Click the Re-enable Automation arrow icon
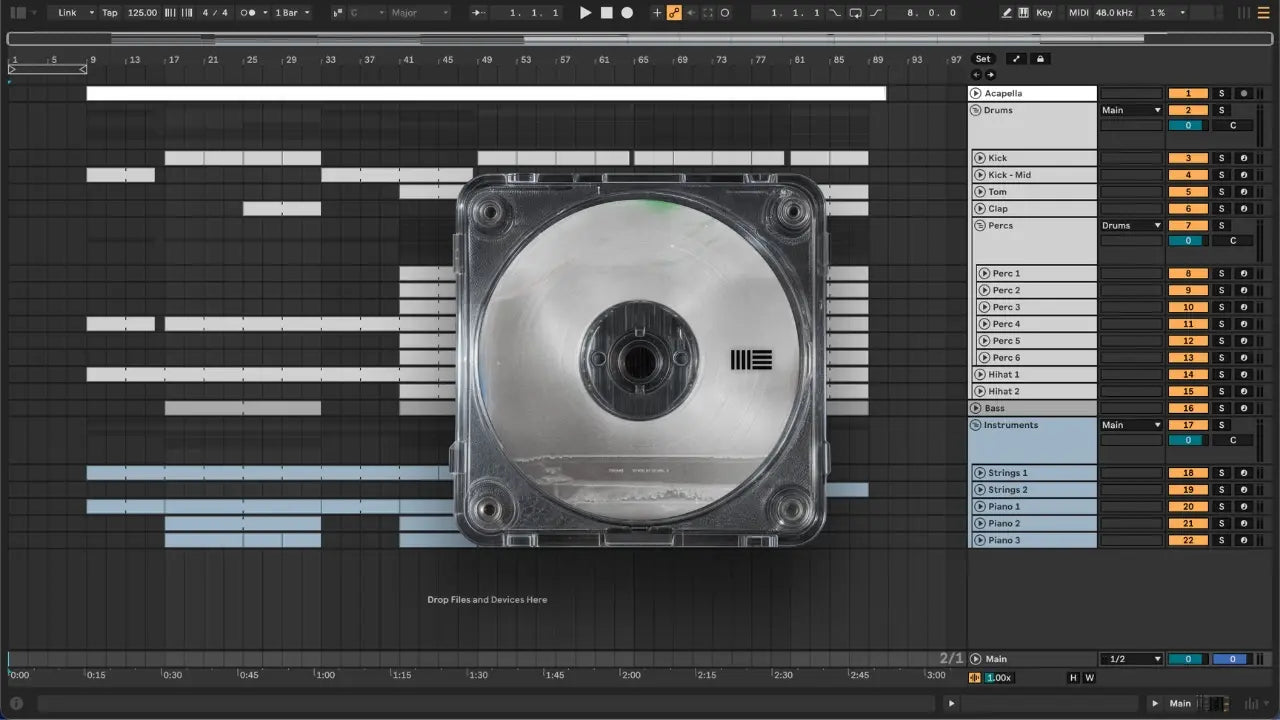1280x720 pixels. [691, 13]
